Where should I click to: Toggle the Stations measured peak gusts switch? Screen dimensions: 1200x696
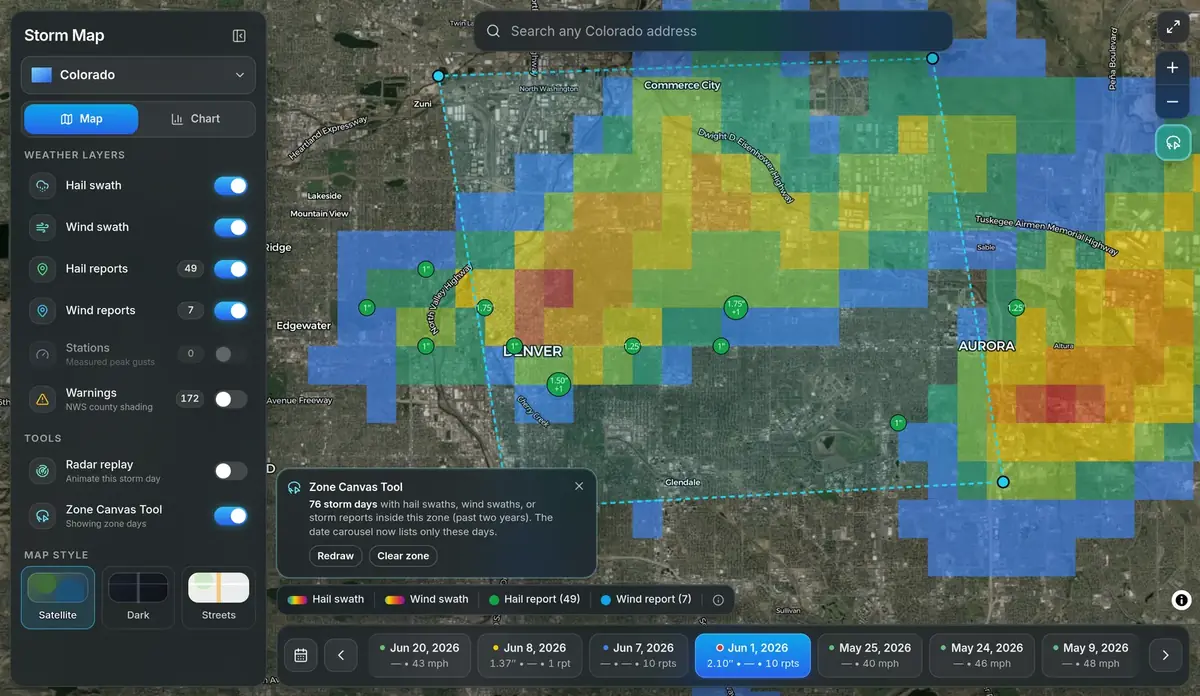coord(230,354)
